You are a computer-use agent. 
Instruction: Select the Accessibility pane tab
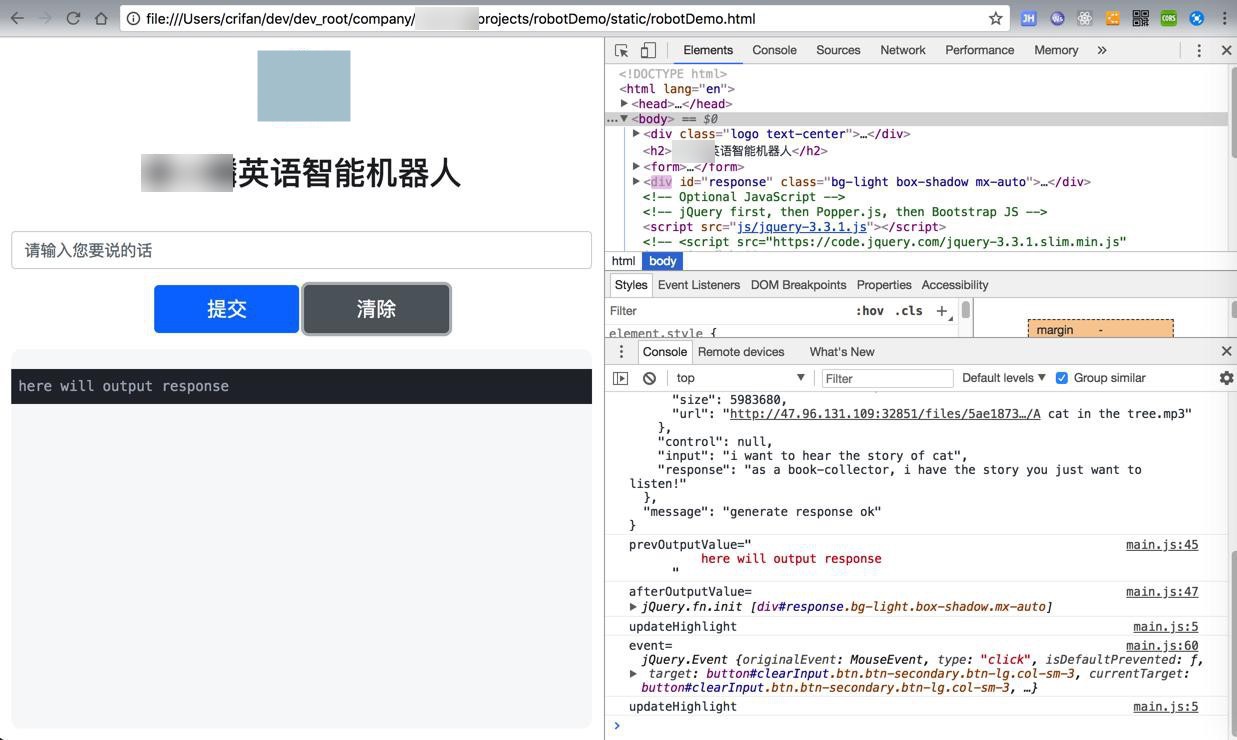click(955, 285)
